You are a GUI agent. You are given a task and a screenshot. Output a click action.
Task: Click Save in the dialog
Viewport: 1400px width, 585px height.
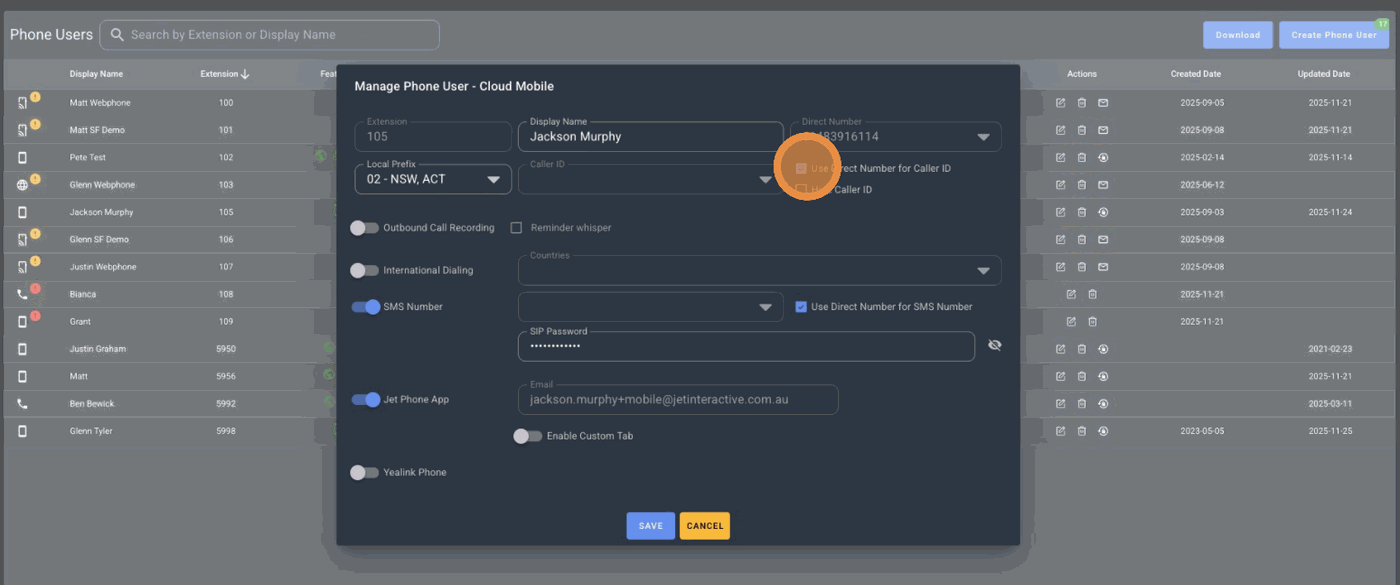(x=651, y=526)
